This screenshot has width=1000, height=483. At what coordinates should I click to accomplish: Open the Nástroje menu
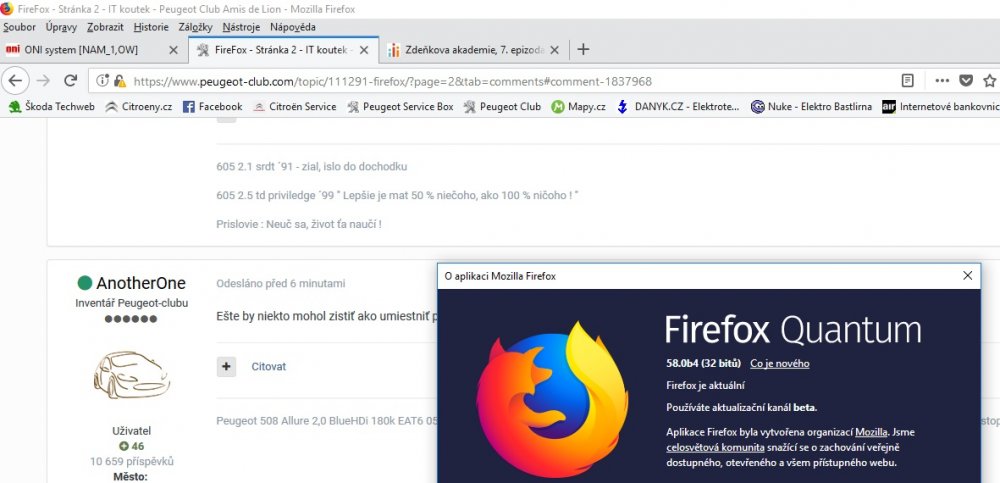241,27
